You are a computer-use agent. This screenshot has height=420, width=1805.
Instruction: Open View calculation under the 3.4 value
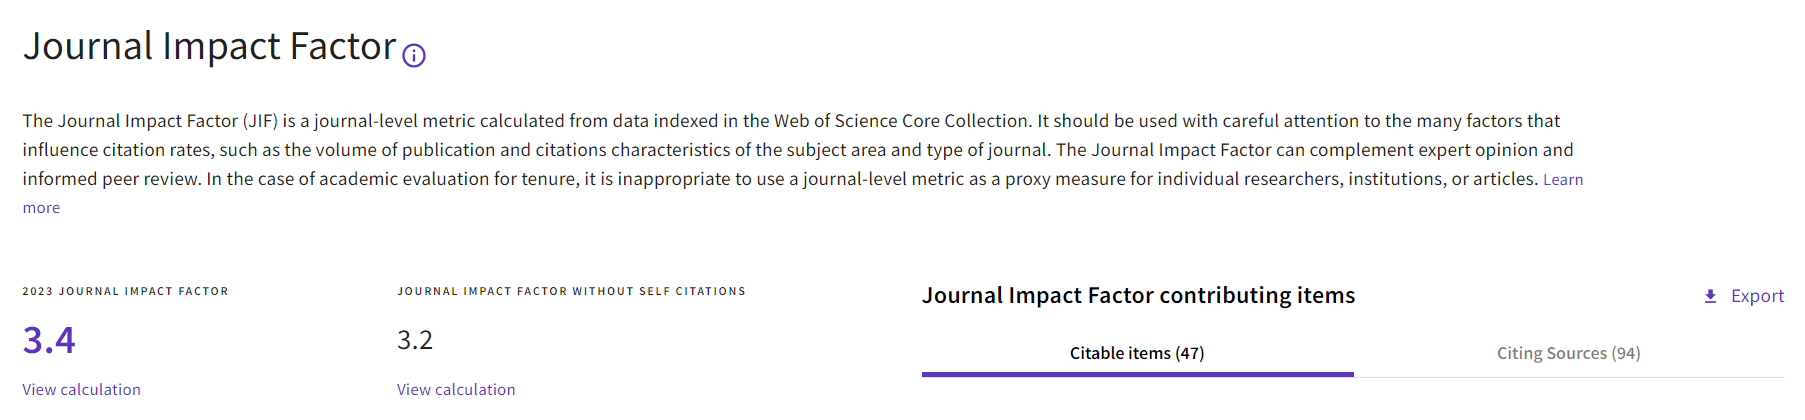[x=82, y=389]
